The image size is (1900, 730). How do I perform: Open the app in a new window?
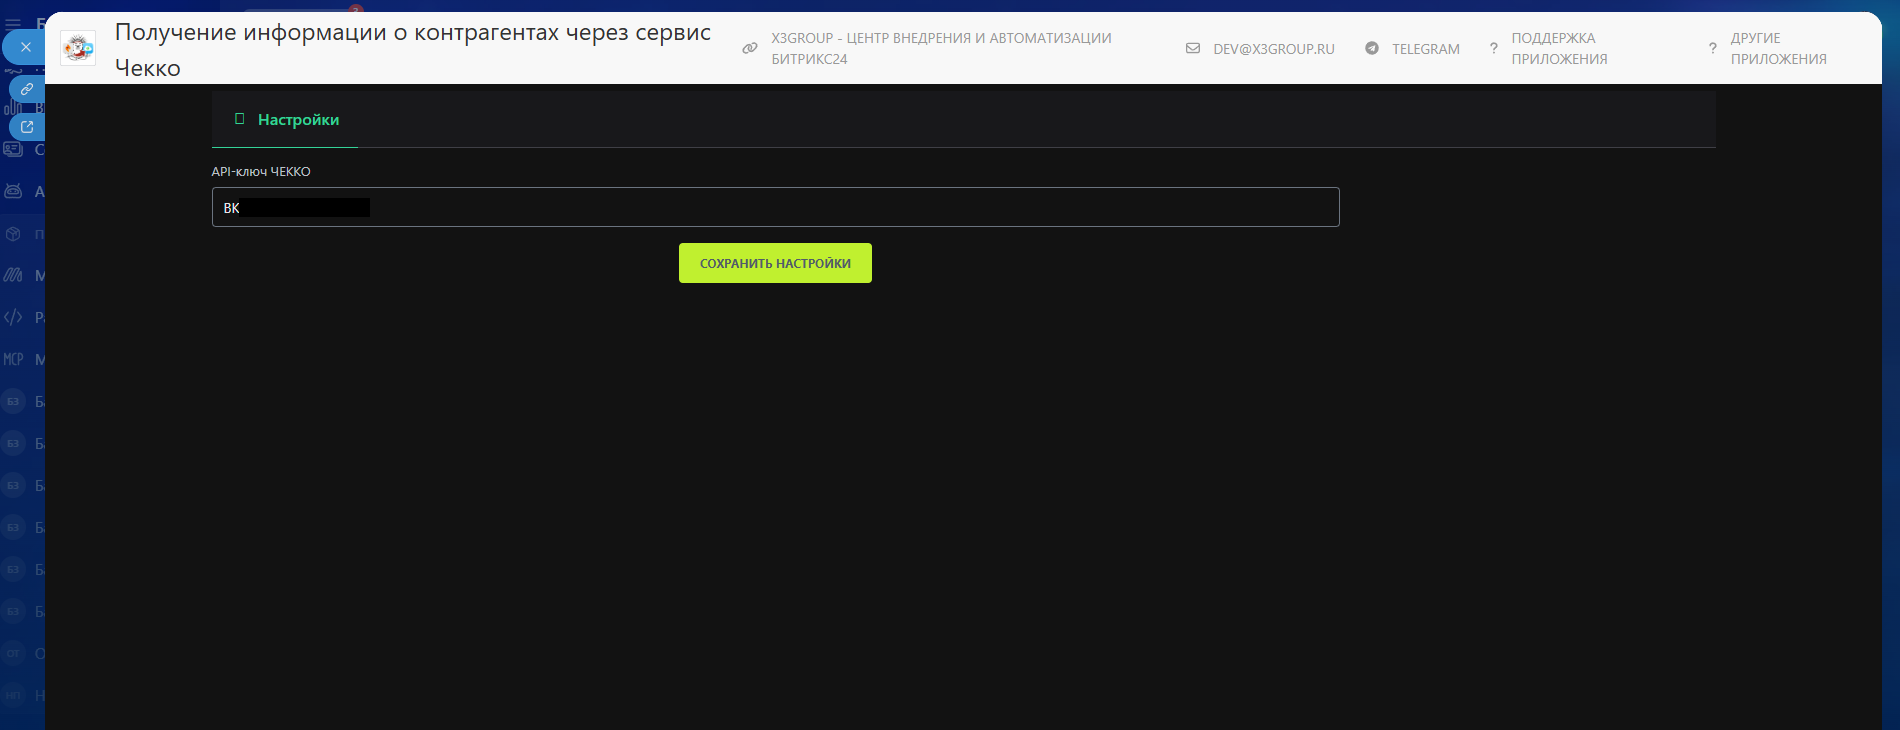point(27,127)
